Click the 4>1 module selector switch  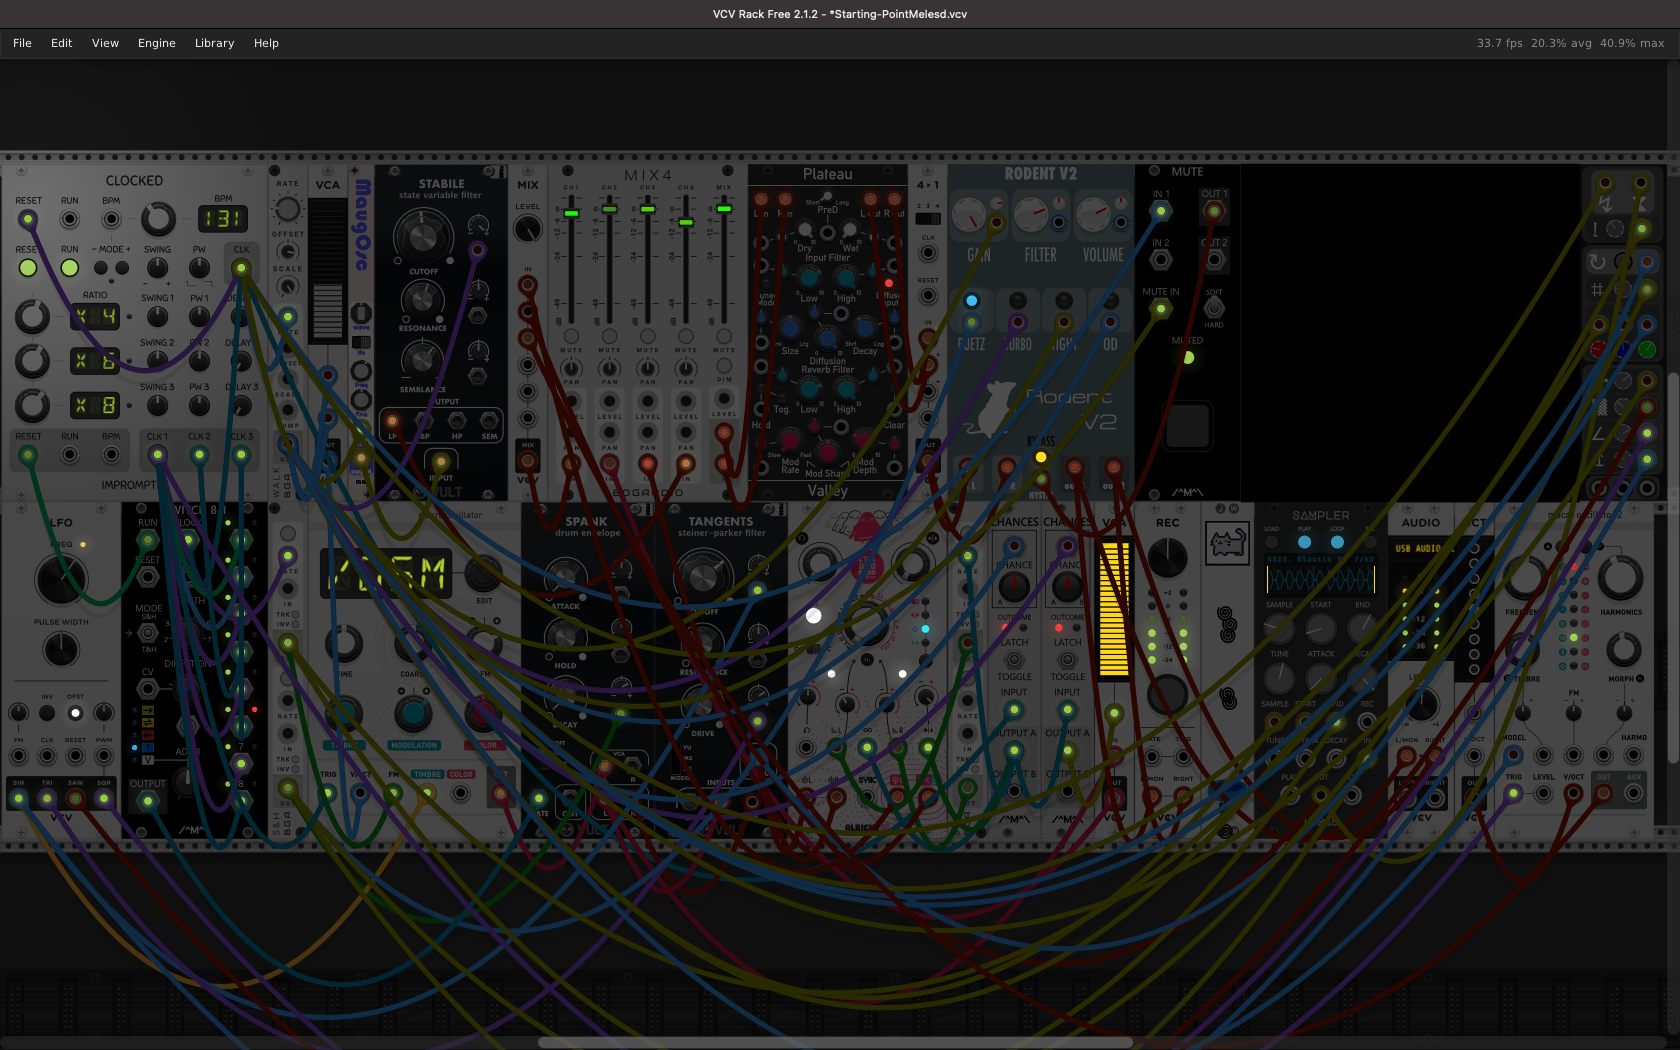click(x=928, y=219)
